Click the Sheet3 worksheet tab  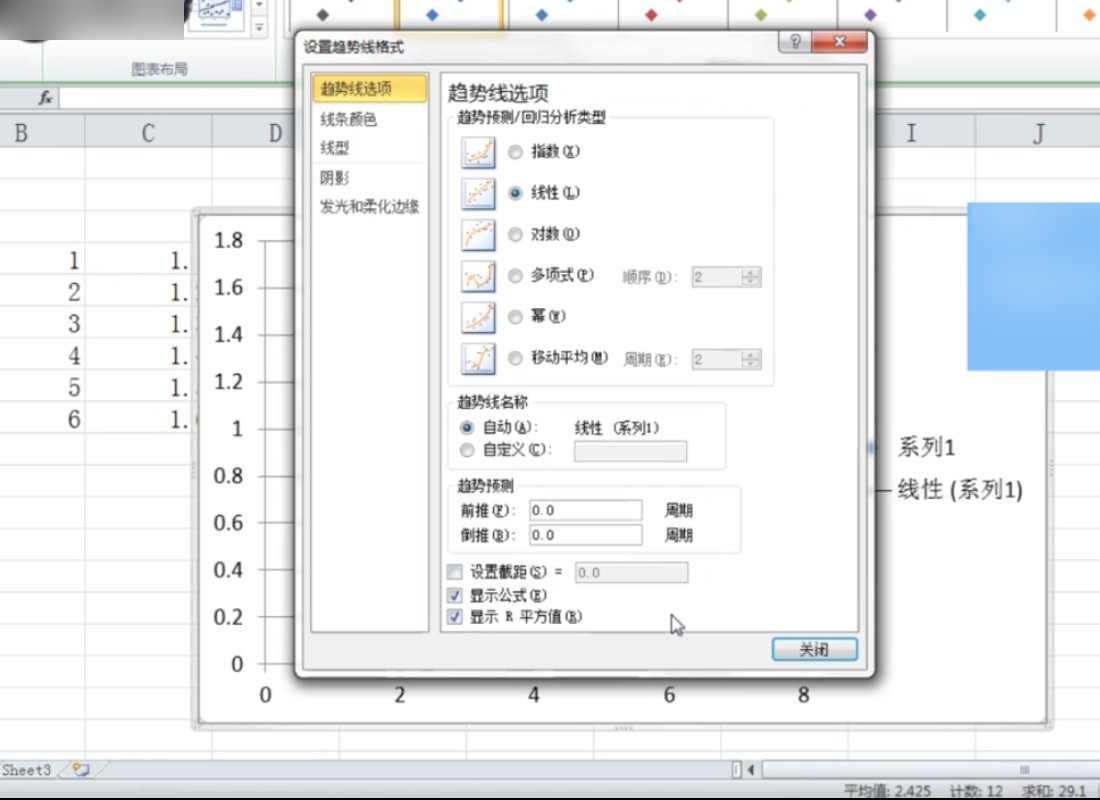(25, 770)
